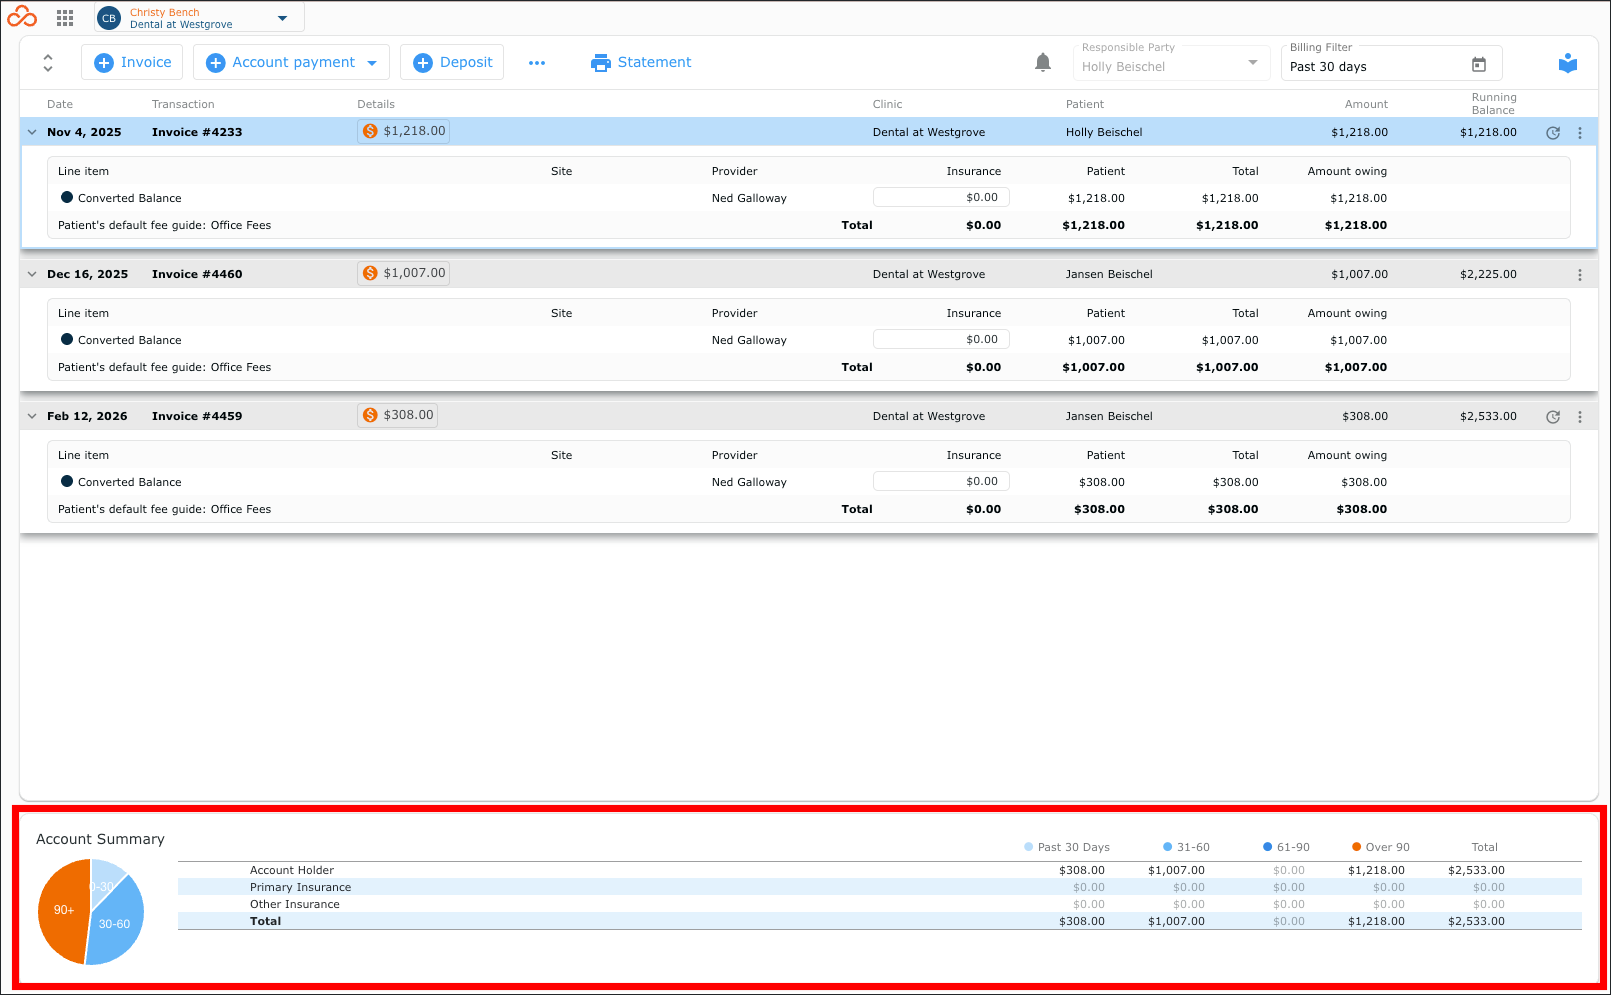1611x995 pixels.
Task: Click the Date column header
Action: point(60,104)
